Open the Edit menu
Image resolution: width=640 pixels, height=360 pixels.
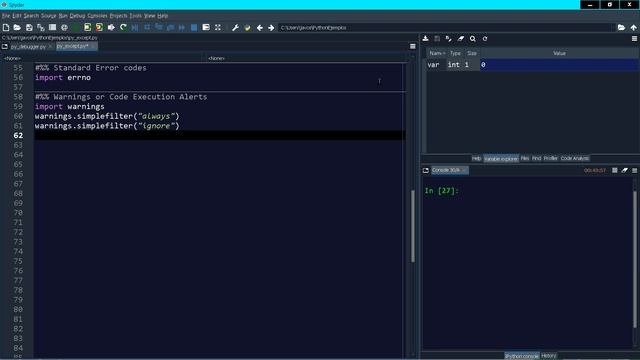coord(16,16)
